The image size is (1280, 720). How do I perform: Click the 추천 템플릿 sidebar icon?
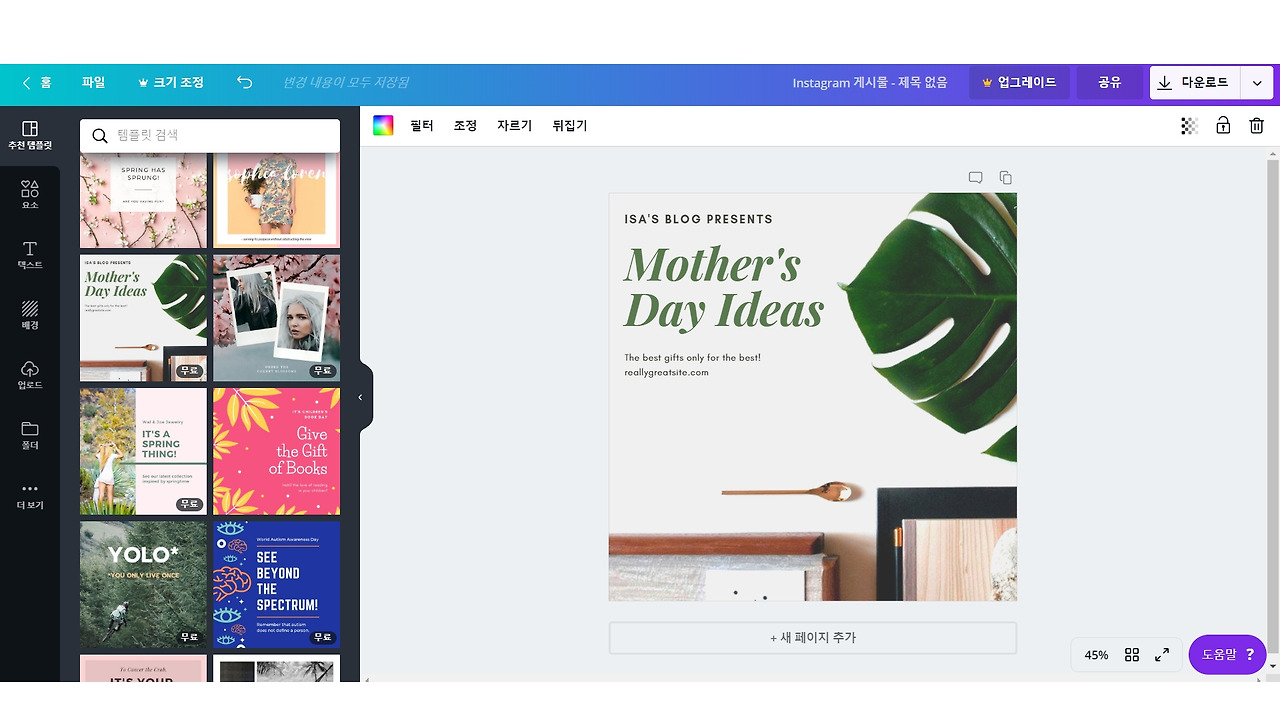tap(29, 133)
